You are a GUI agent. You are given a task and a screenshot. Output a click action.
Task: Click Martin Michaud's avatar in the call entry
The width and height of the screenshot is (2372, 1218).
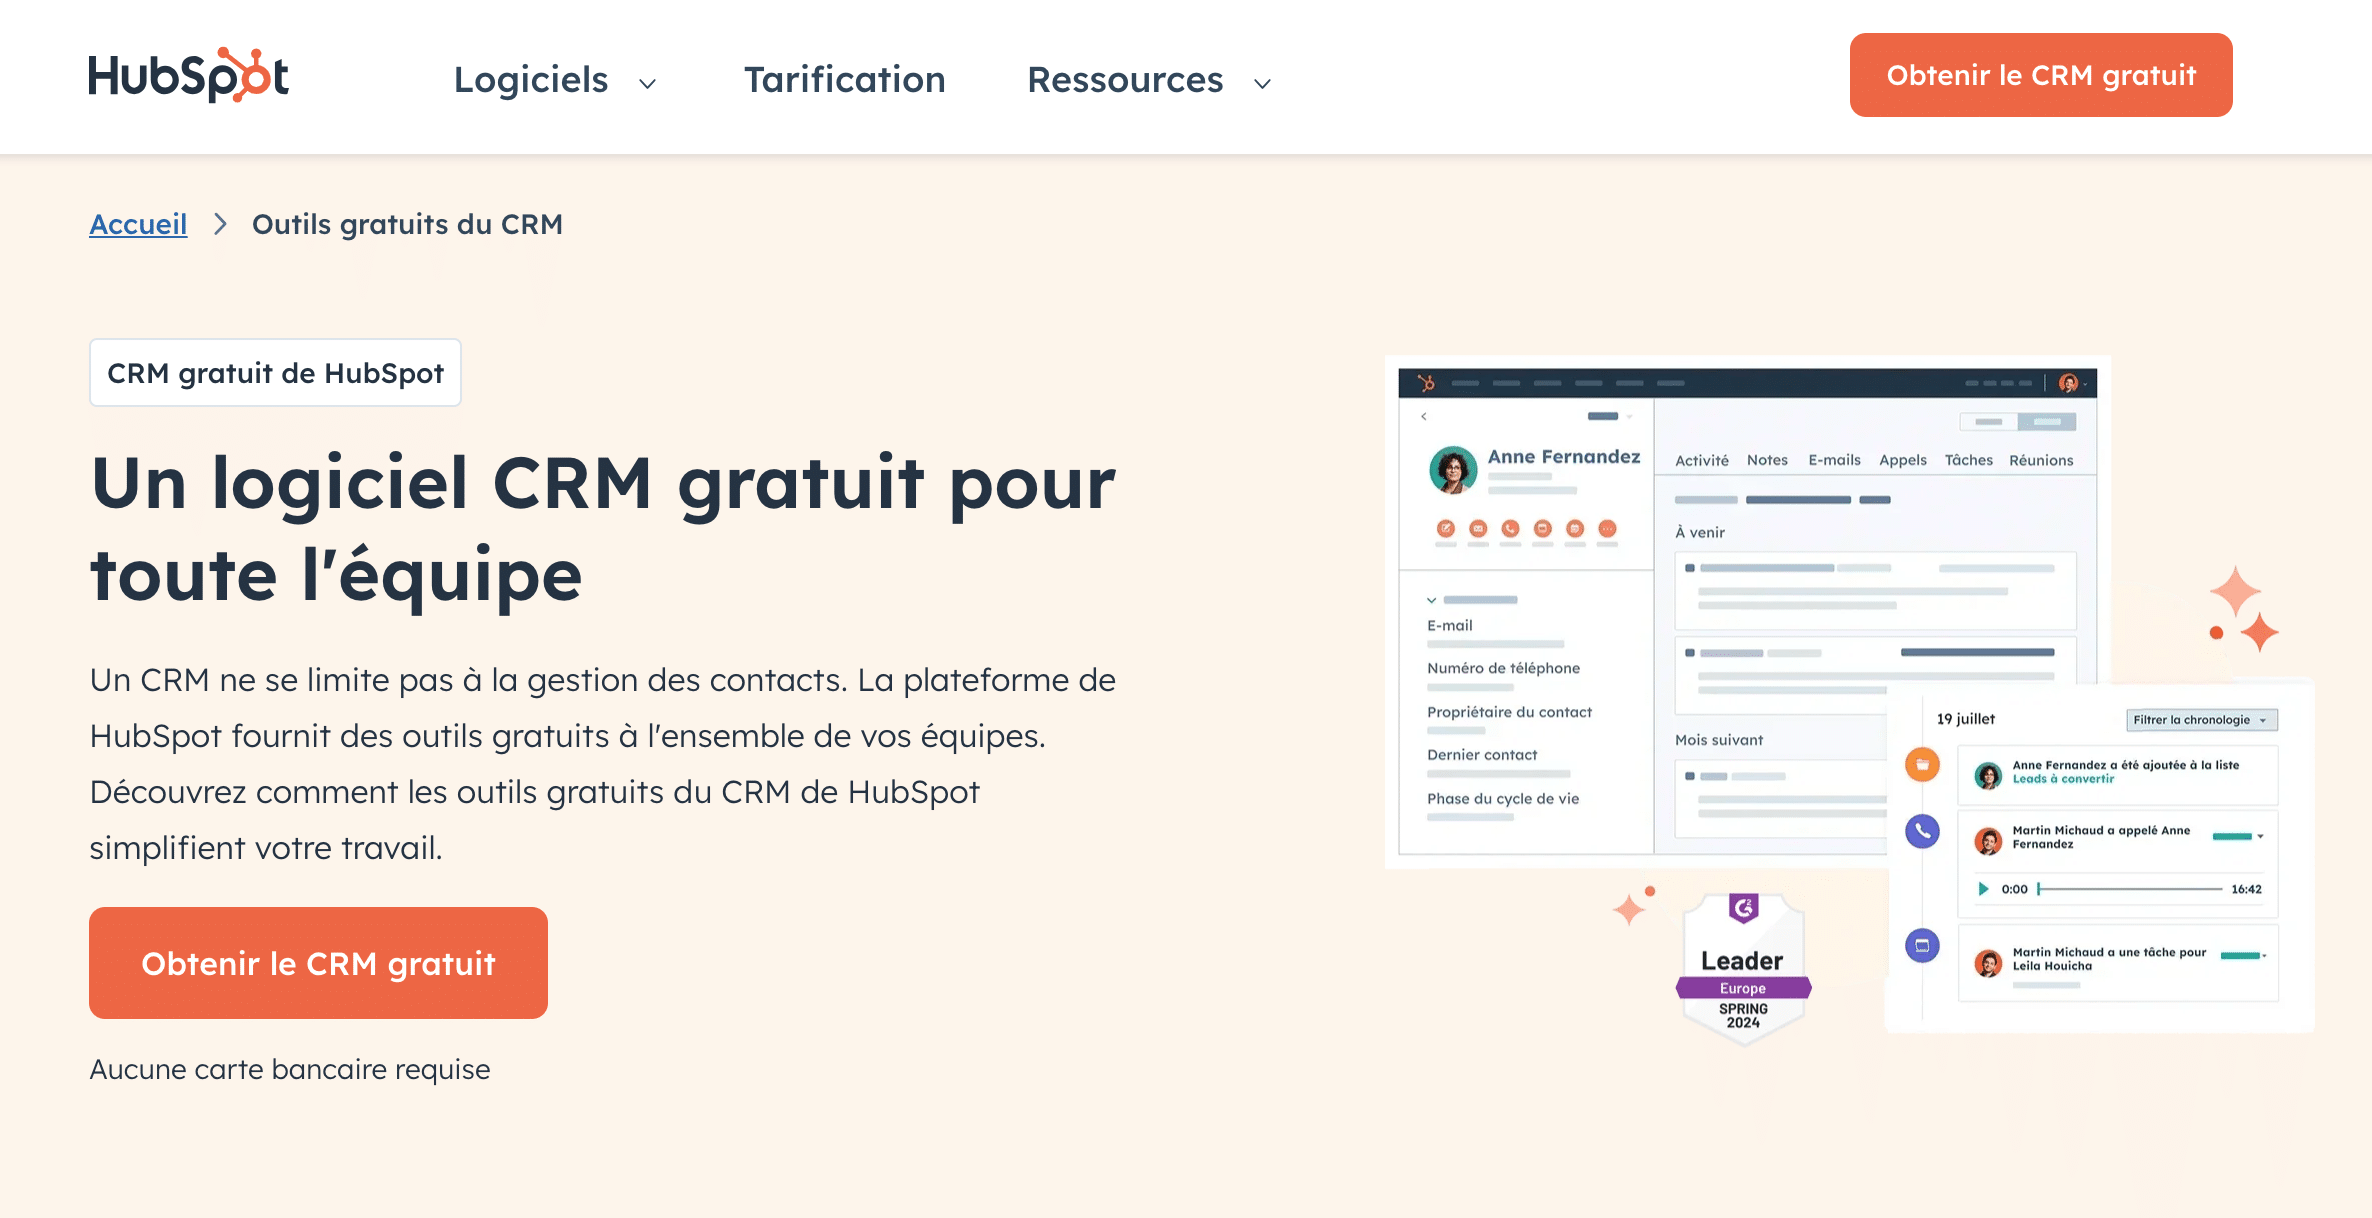(x=1988, y=841)
